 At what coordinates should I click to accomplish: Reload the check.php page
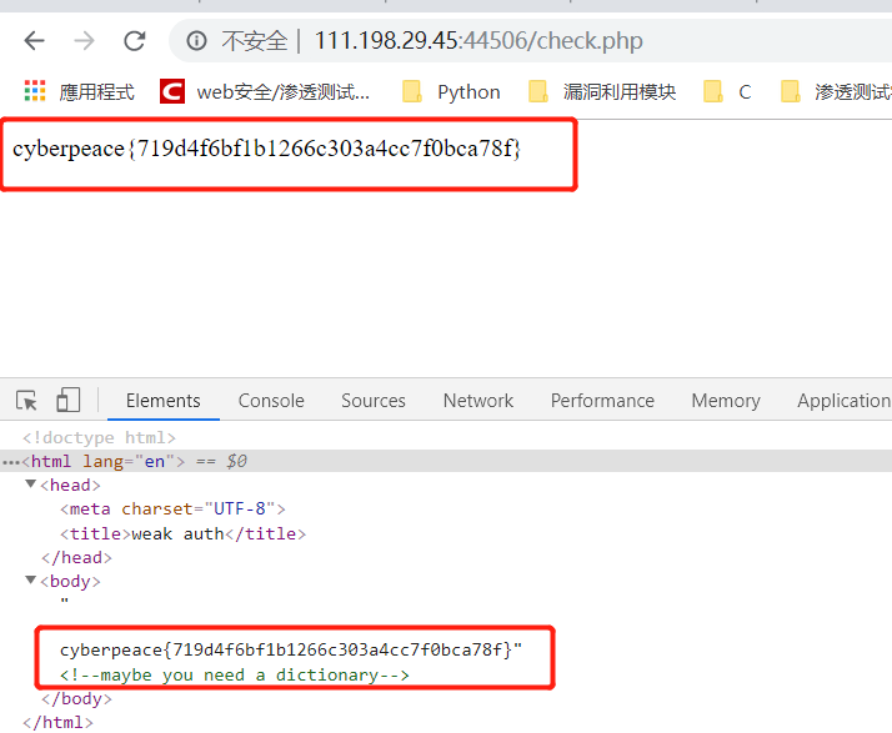(x=135, y=41)
